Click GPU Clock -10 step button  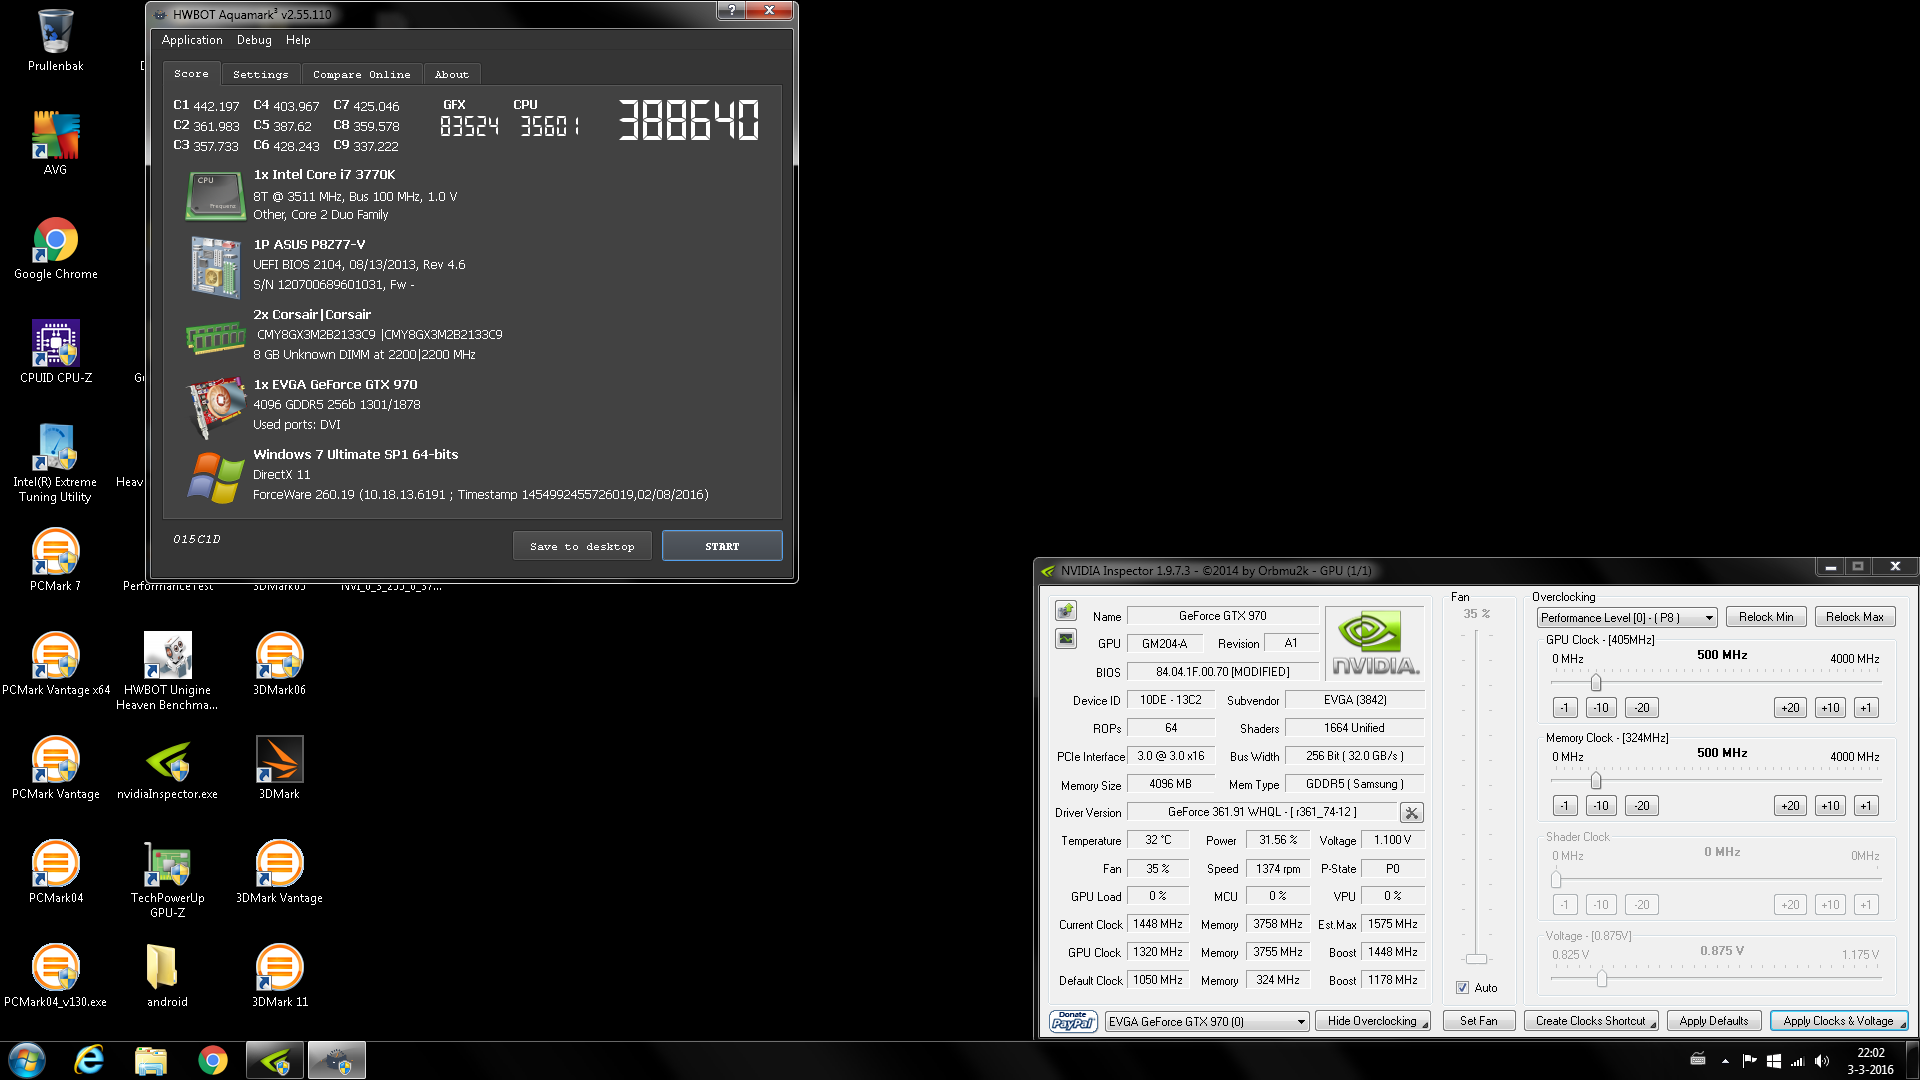pos(1601,708)
